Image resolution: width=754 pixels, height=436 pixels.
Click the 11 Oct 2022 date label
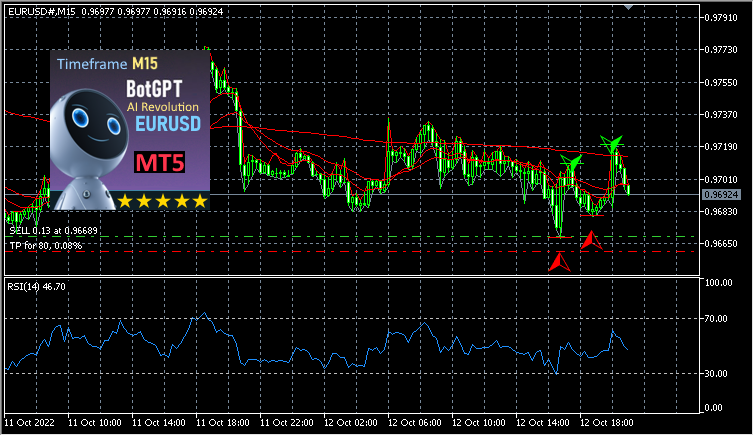(x=29, y=423)
